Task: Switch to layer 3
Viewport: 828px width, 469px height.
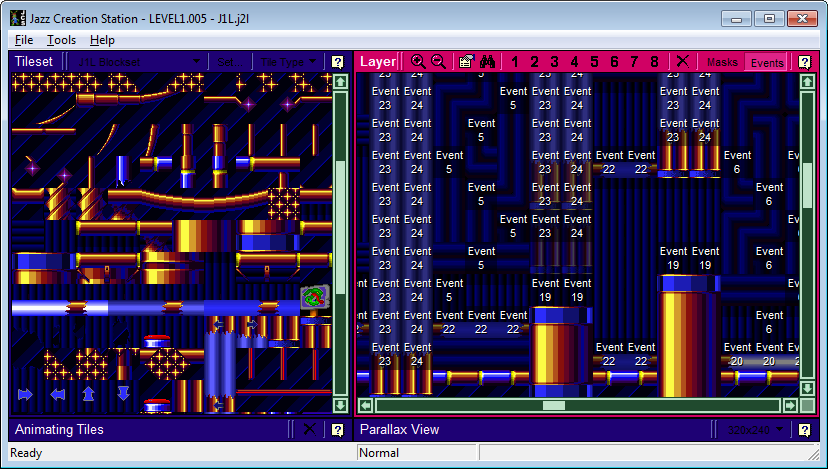Action: pyautogui.click(x=554, y=62)
